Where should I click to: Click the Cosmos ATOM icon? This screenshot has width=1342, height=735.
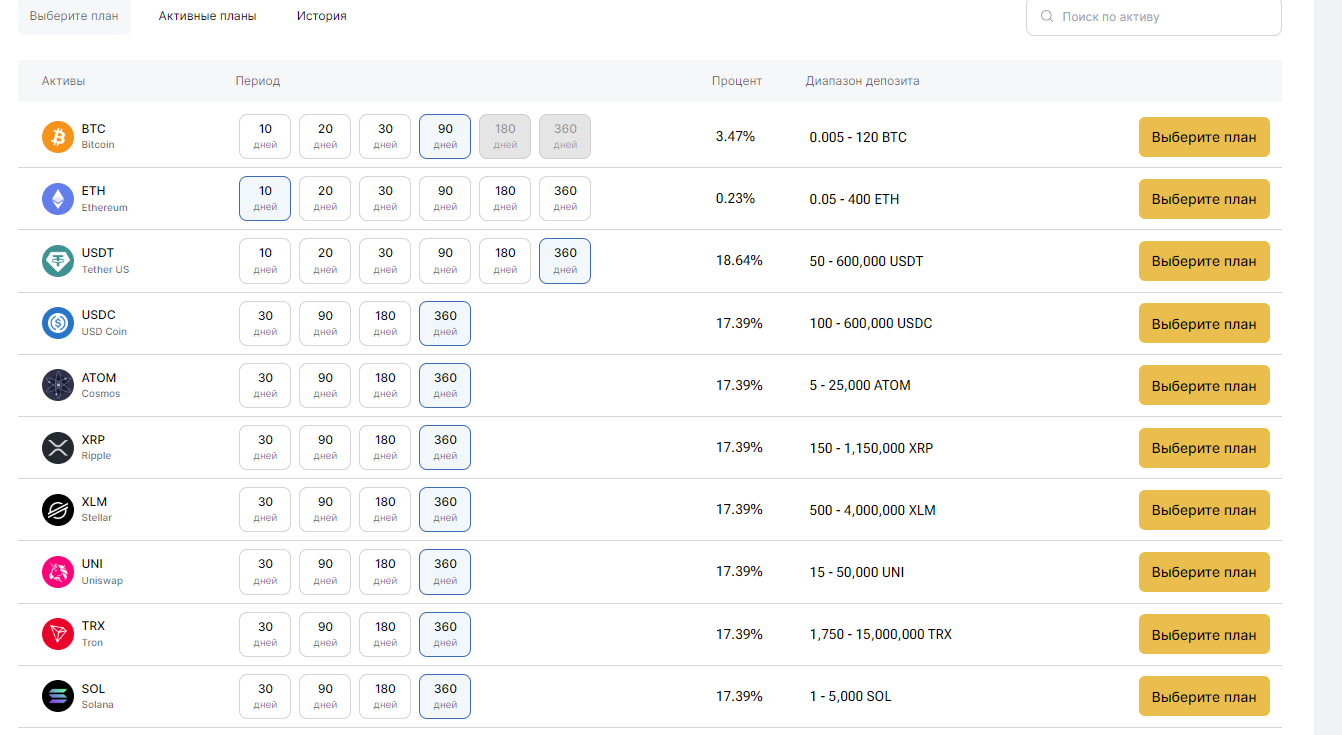coord(58,385)
